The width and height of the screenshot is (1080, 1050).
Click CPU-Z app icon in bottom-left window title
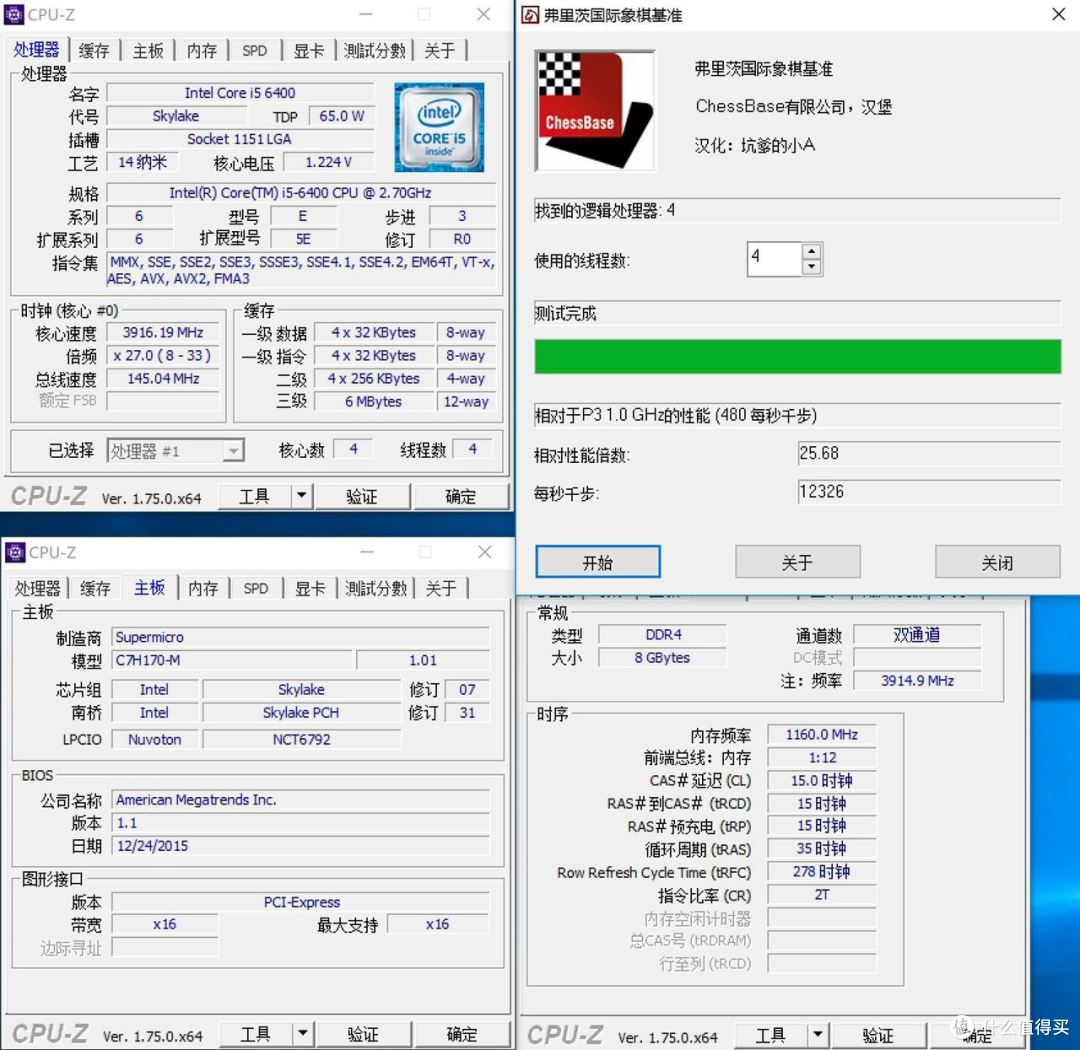[x=14, y=553]
